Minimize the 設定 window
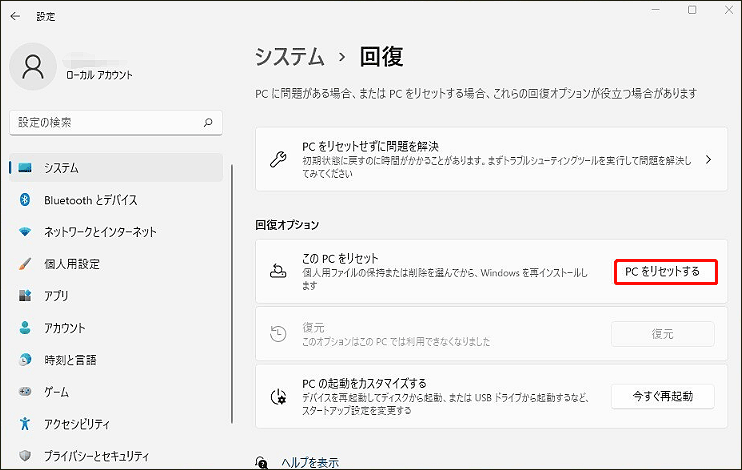742x470 pixels. tap(655, 10)
